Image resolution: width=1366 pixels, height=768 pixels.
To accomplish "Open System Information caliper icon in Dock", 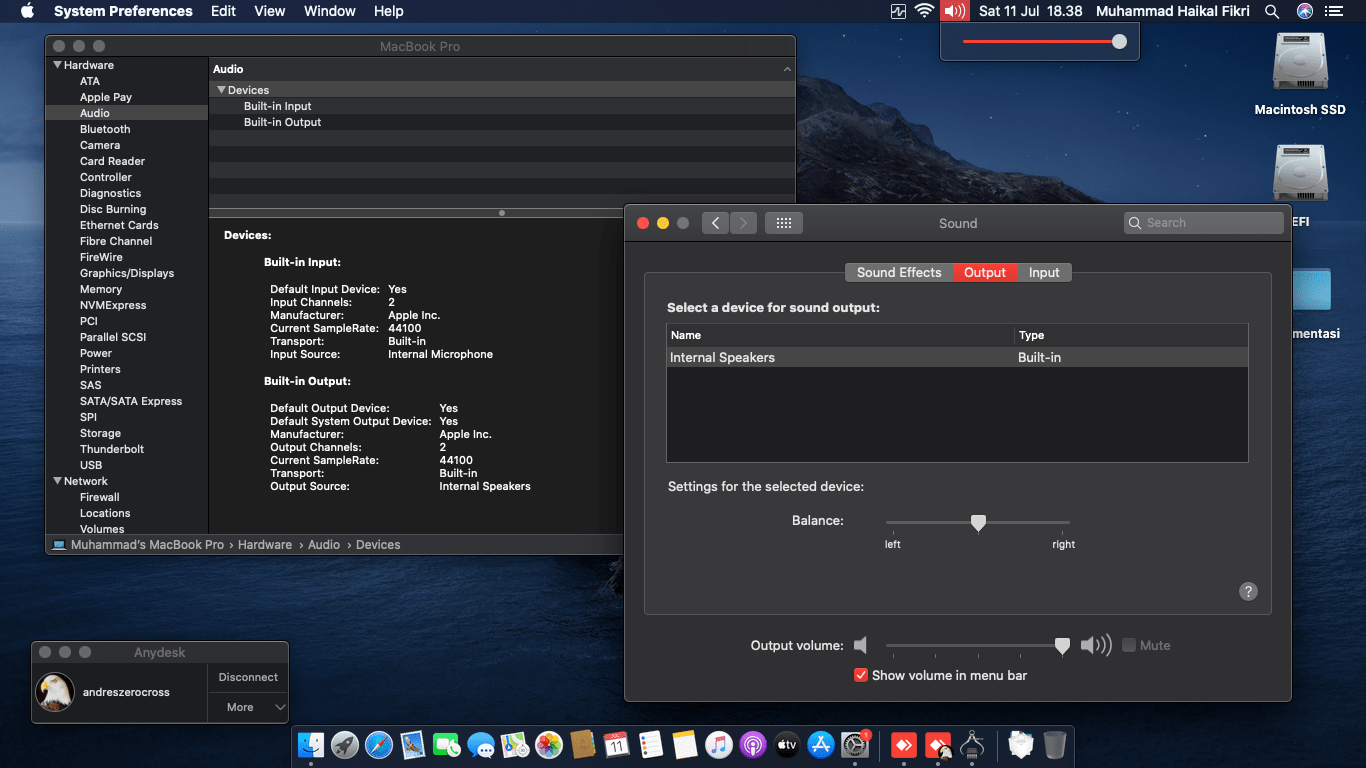I will 972,745.
